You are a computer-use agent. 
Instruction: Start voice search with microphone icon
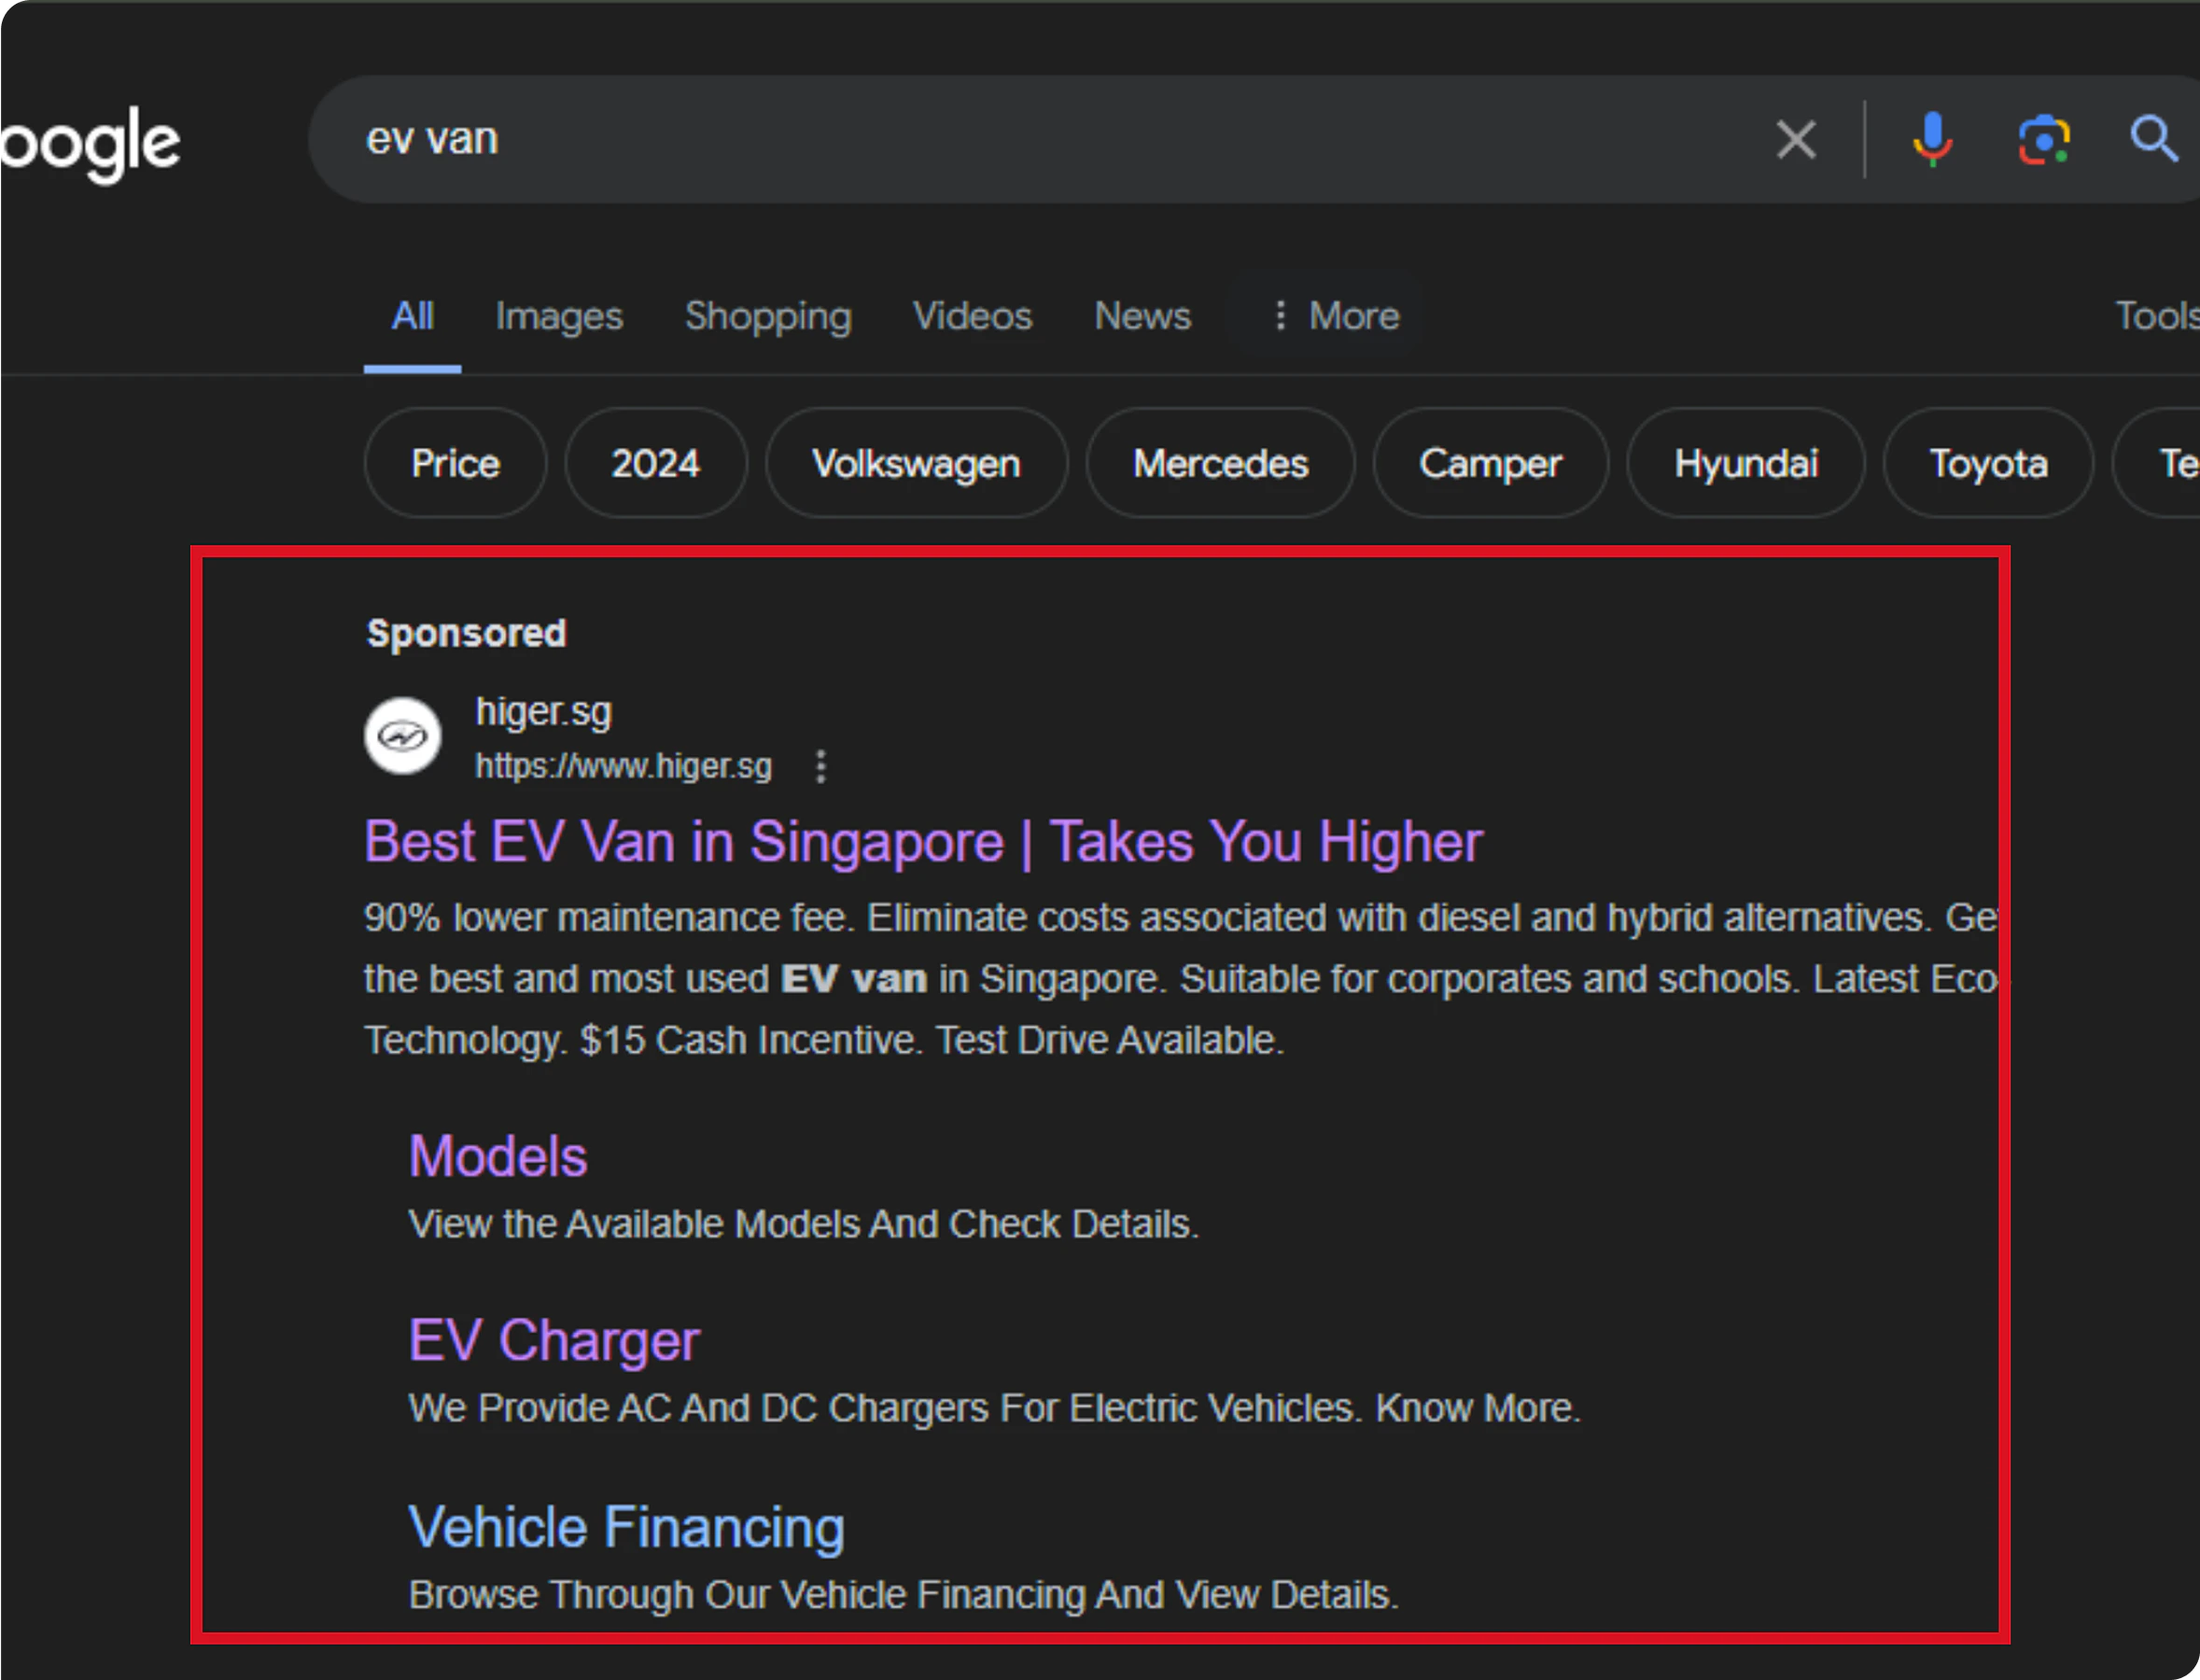1932,139
